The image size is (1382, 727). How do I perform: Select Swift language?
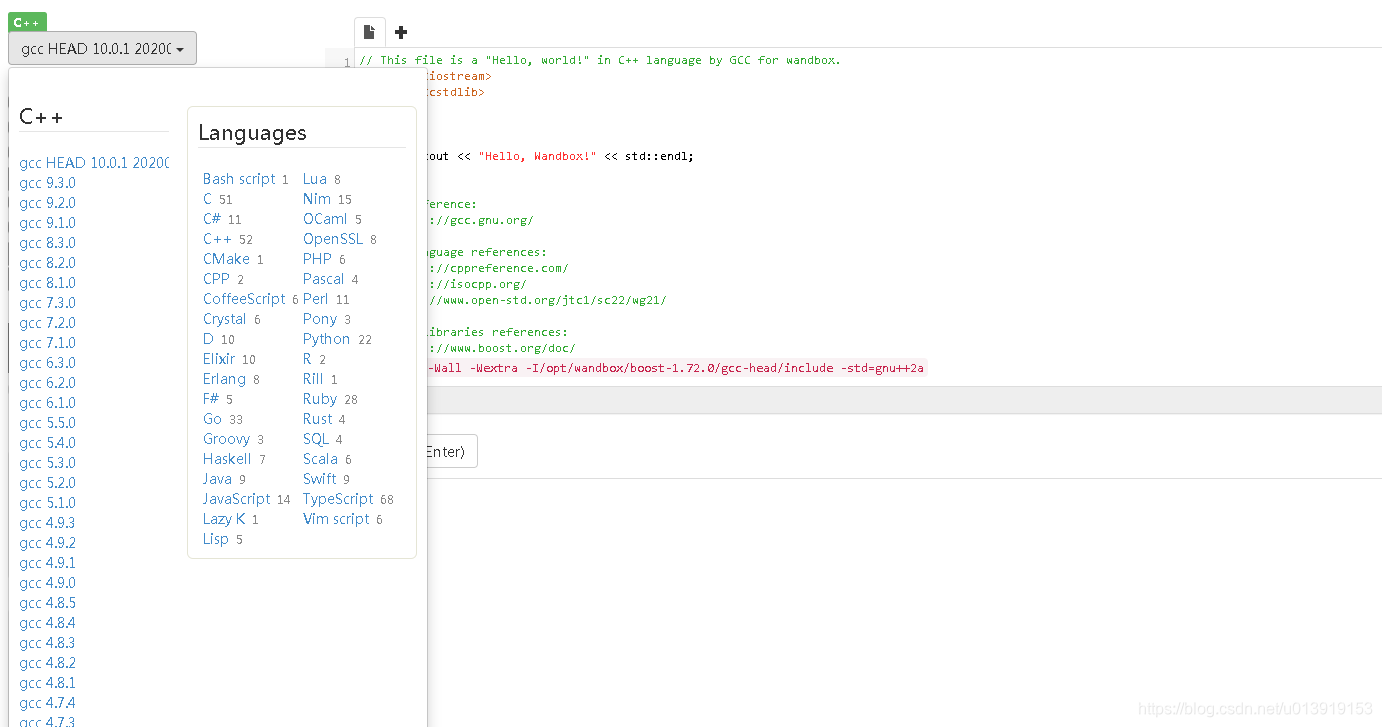[x=320, y=479]
